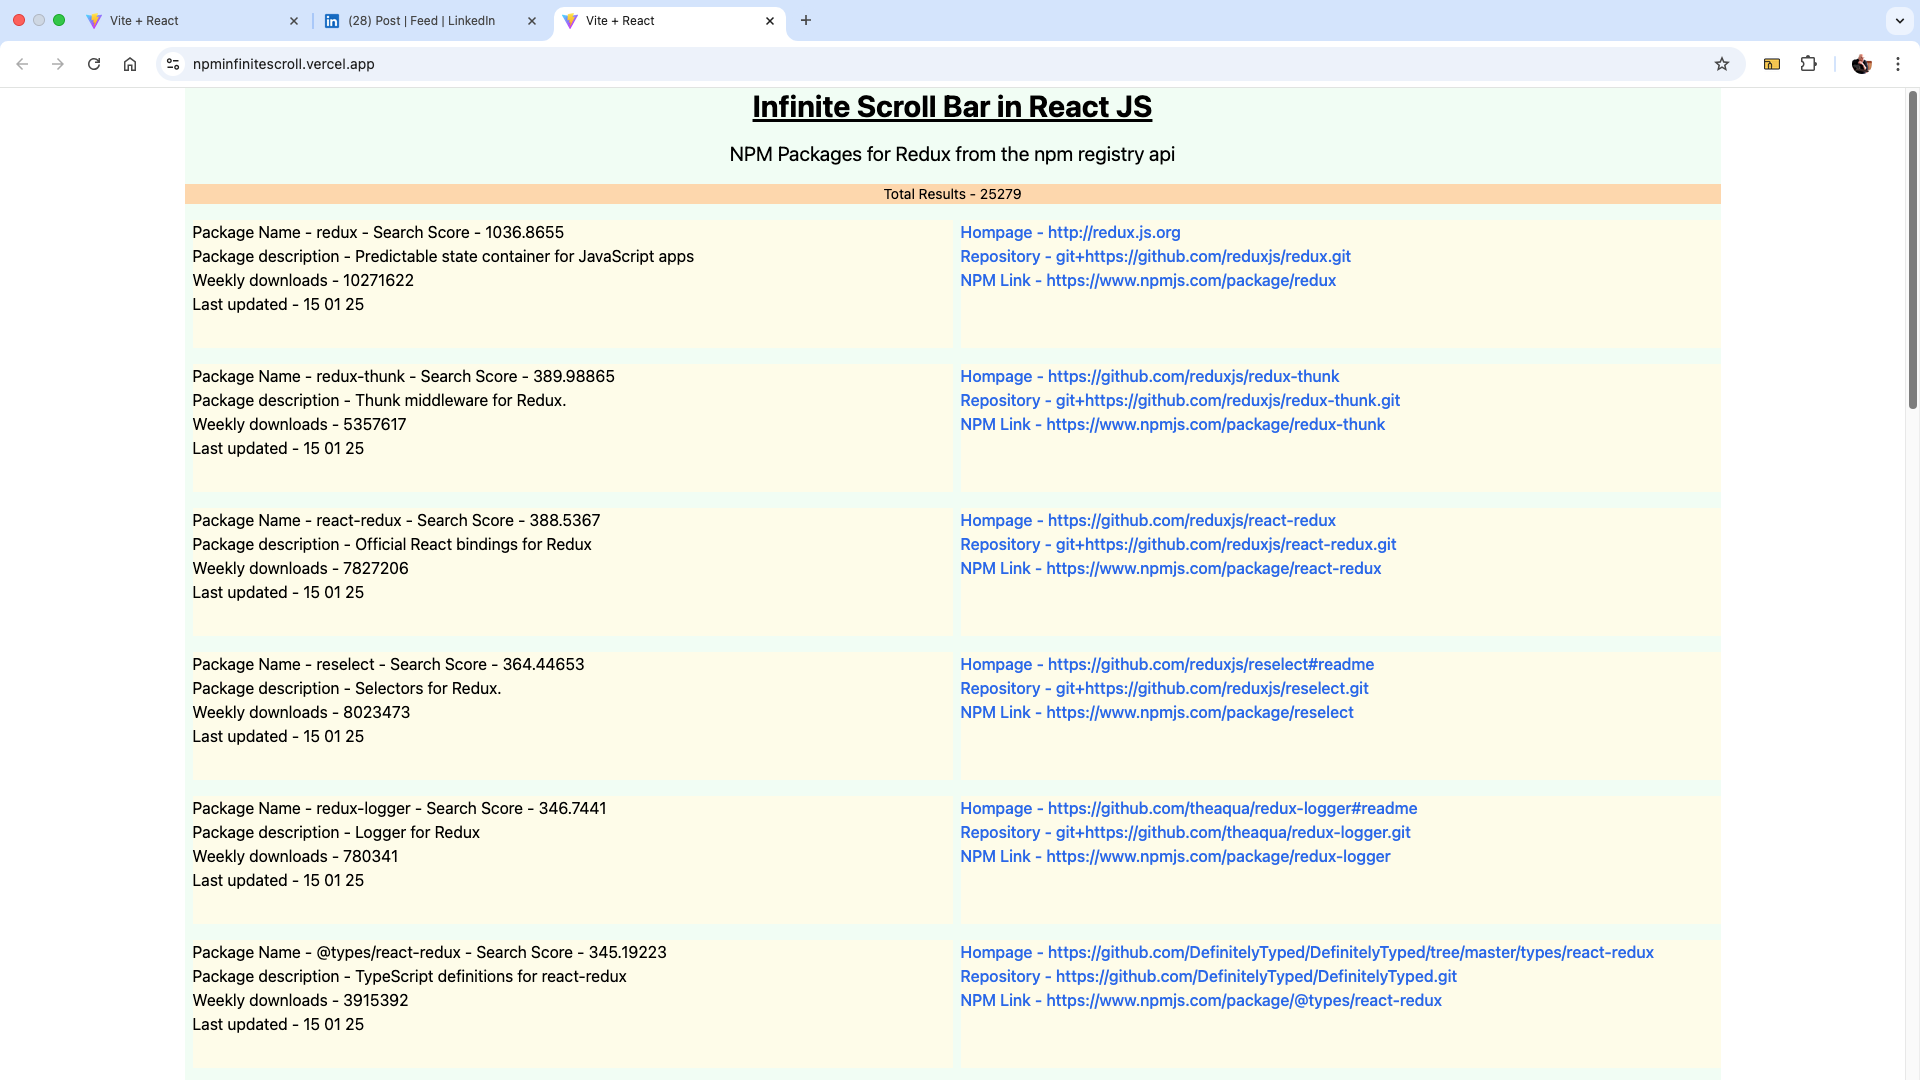Open NPM Link for react-redux

[x=1170, y=568]
